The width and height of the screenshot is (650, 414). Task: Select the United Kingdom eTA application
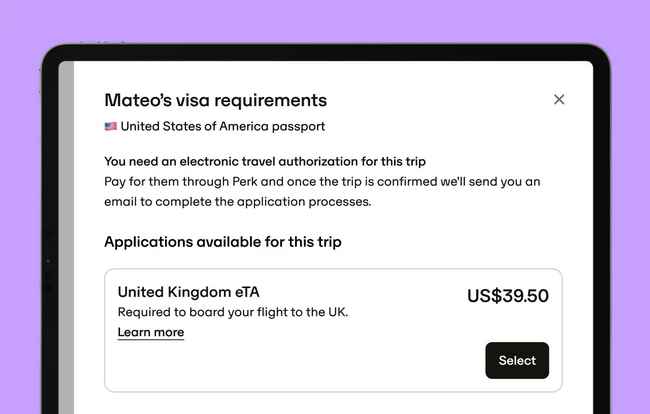[x=517, y=360]
